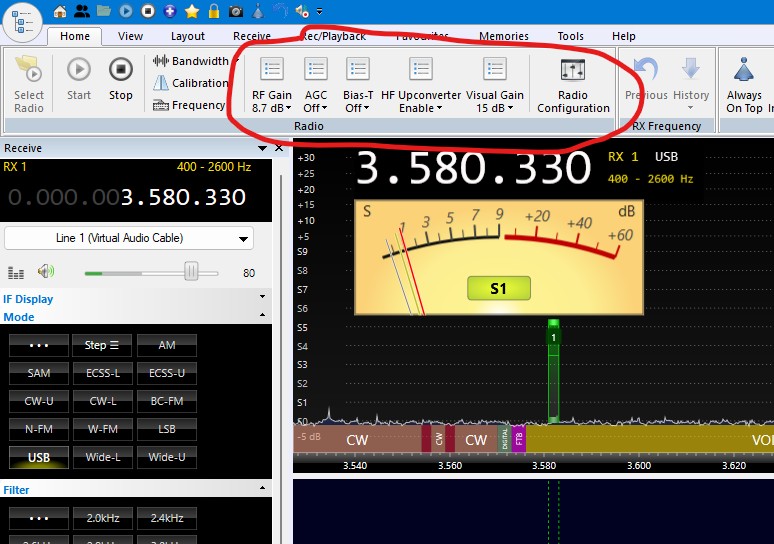Screen dimensions: 774x544
Task: Open the quick access toolbar customize arrow
Action: pos(319,11)
